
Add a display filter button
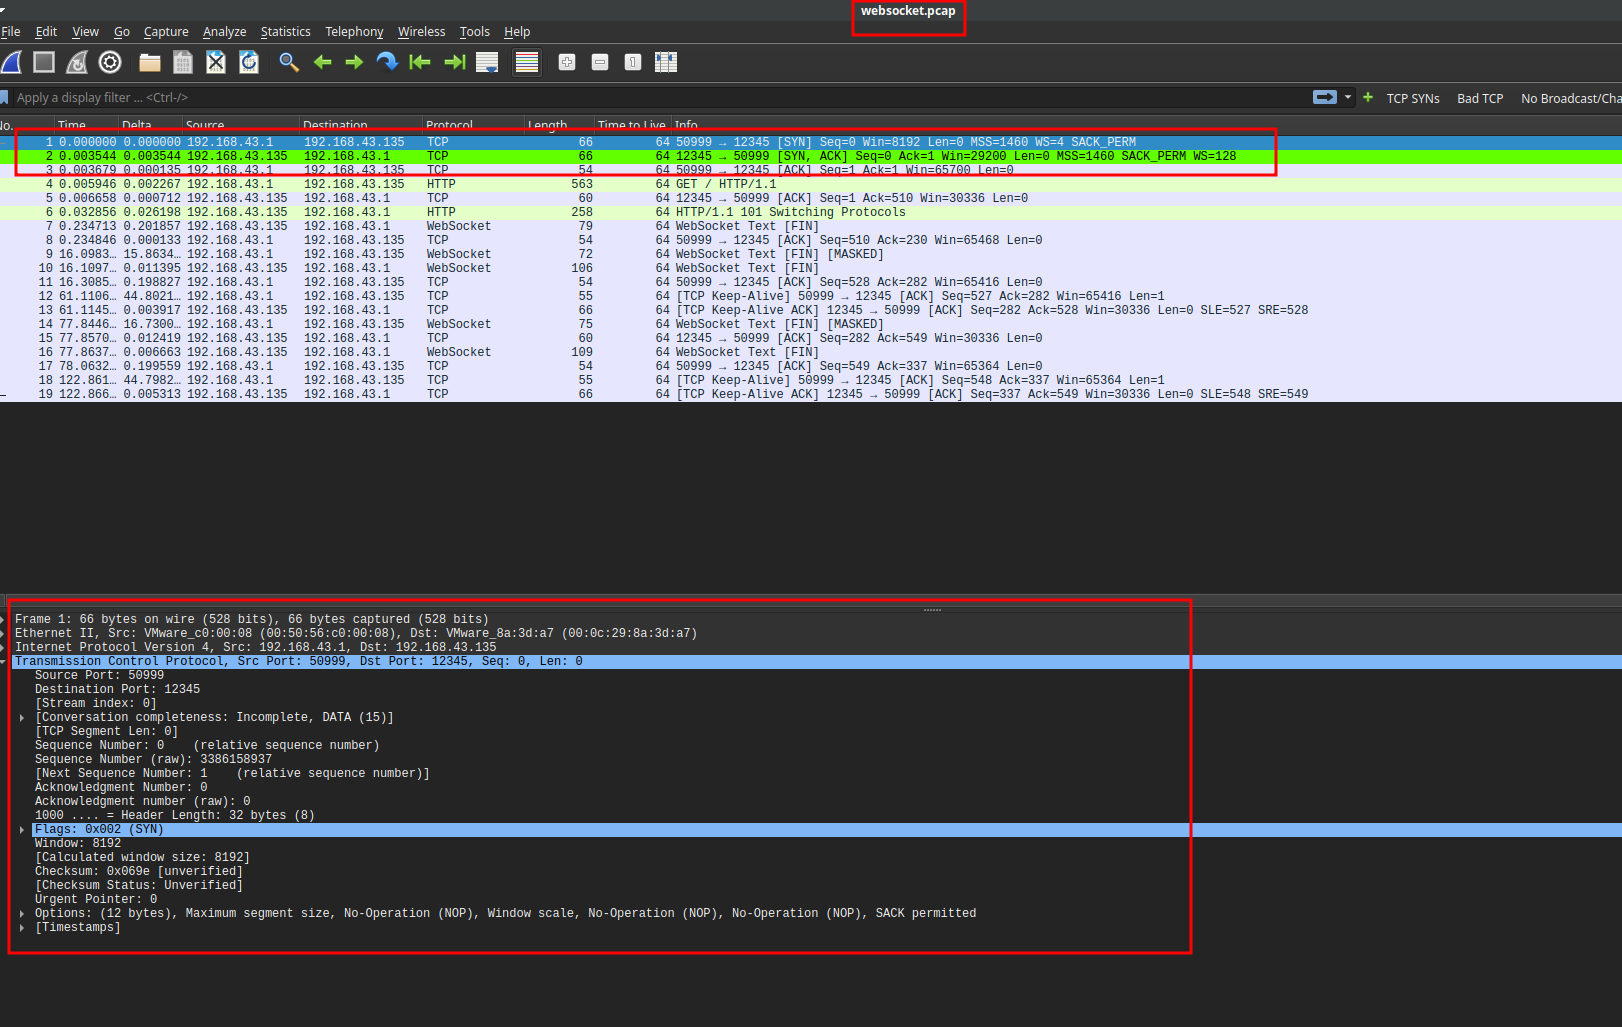[1368, 97]
